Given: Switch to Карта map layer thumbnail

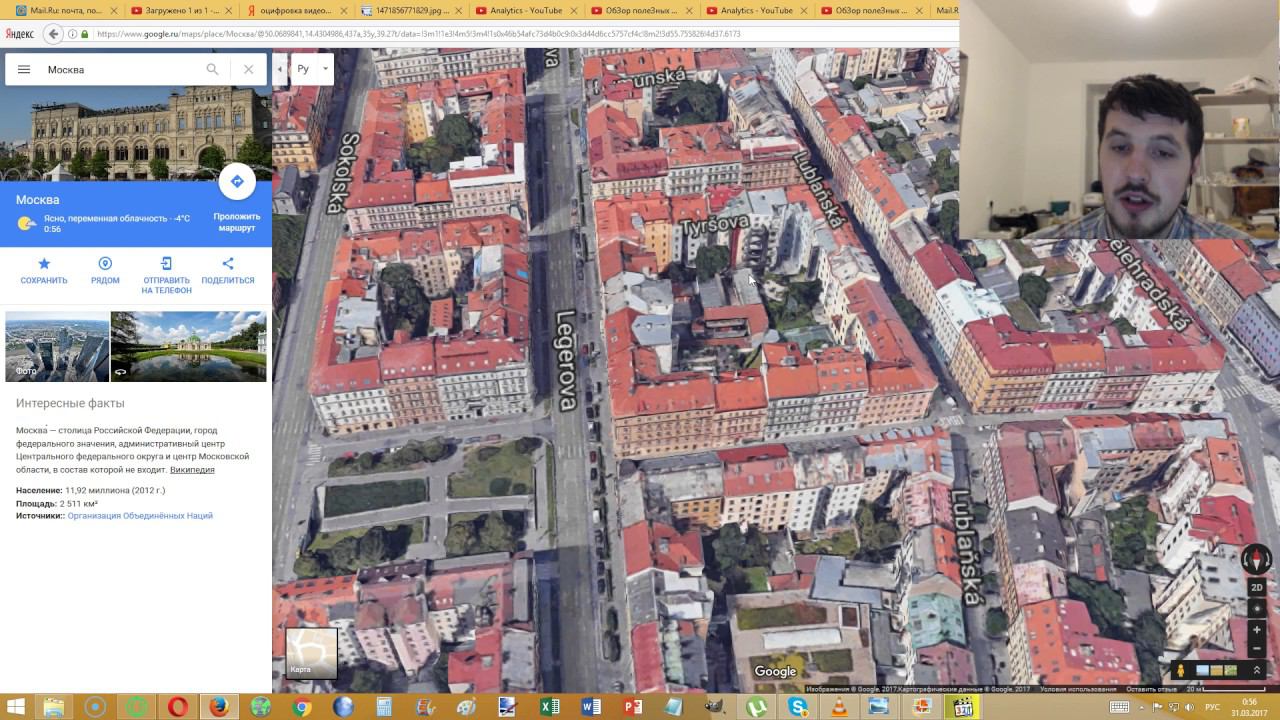Looking at the screenshot, I should tap(311, 653).
